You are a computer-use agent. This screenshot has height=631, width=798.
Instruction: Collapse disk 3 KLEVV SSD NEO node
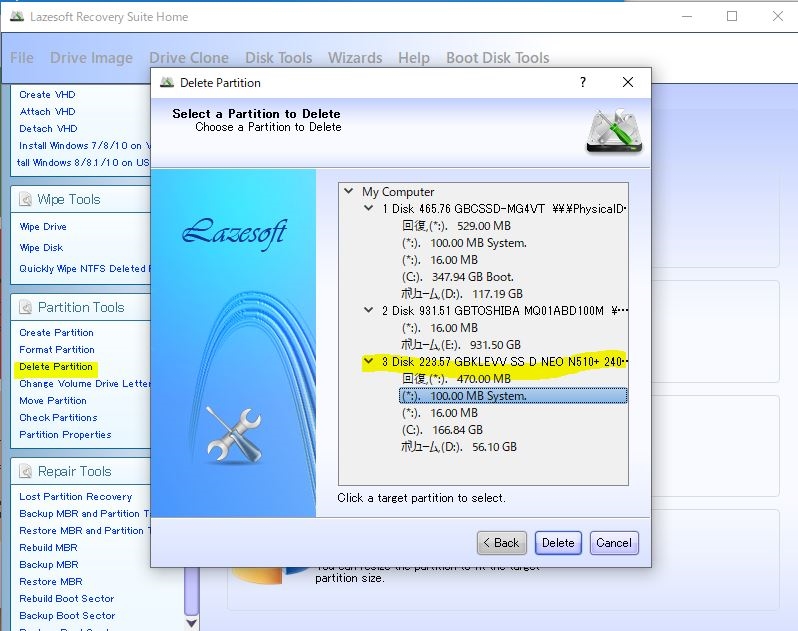(368, 361)
